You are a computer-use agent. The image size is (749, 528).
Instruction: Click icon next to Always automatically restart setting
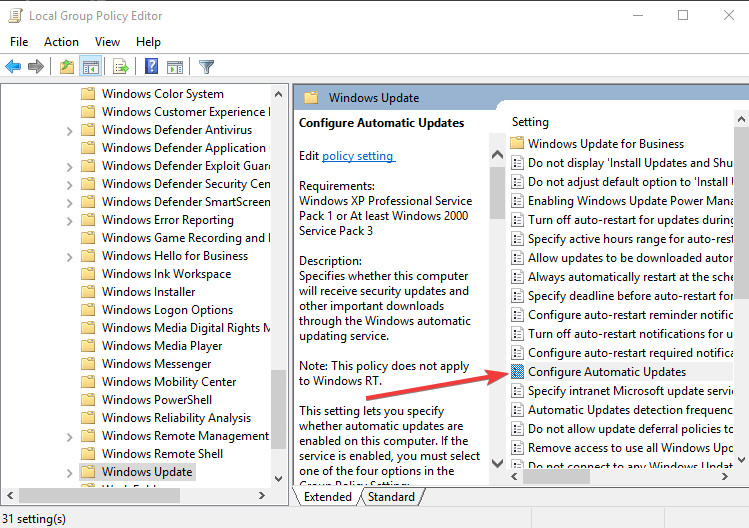(x=517, y=277)
